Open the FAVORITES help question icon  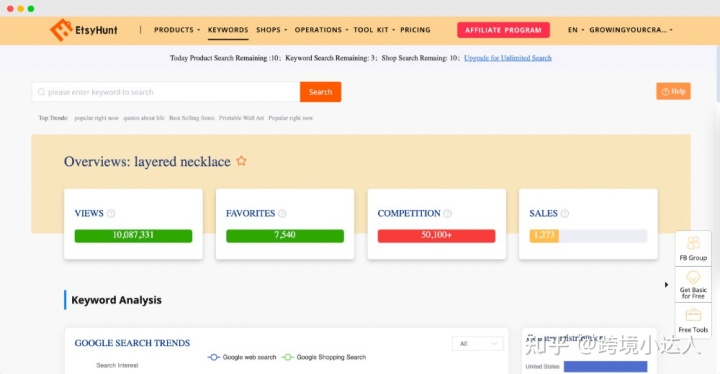[x=282, y=213]
